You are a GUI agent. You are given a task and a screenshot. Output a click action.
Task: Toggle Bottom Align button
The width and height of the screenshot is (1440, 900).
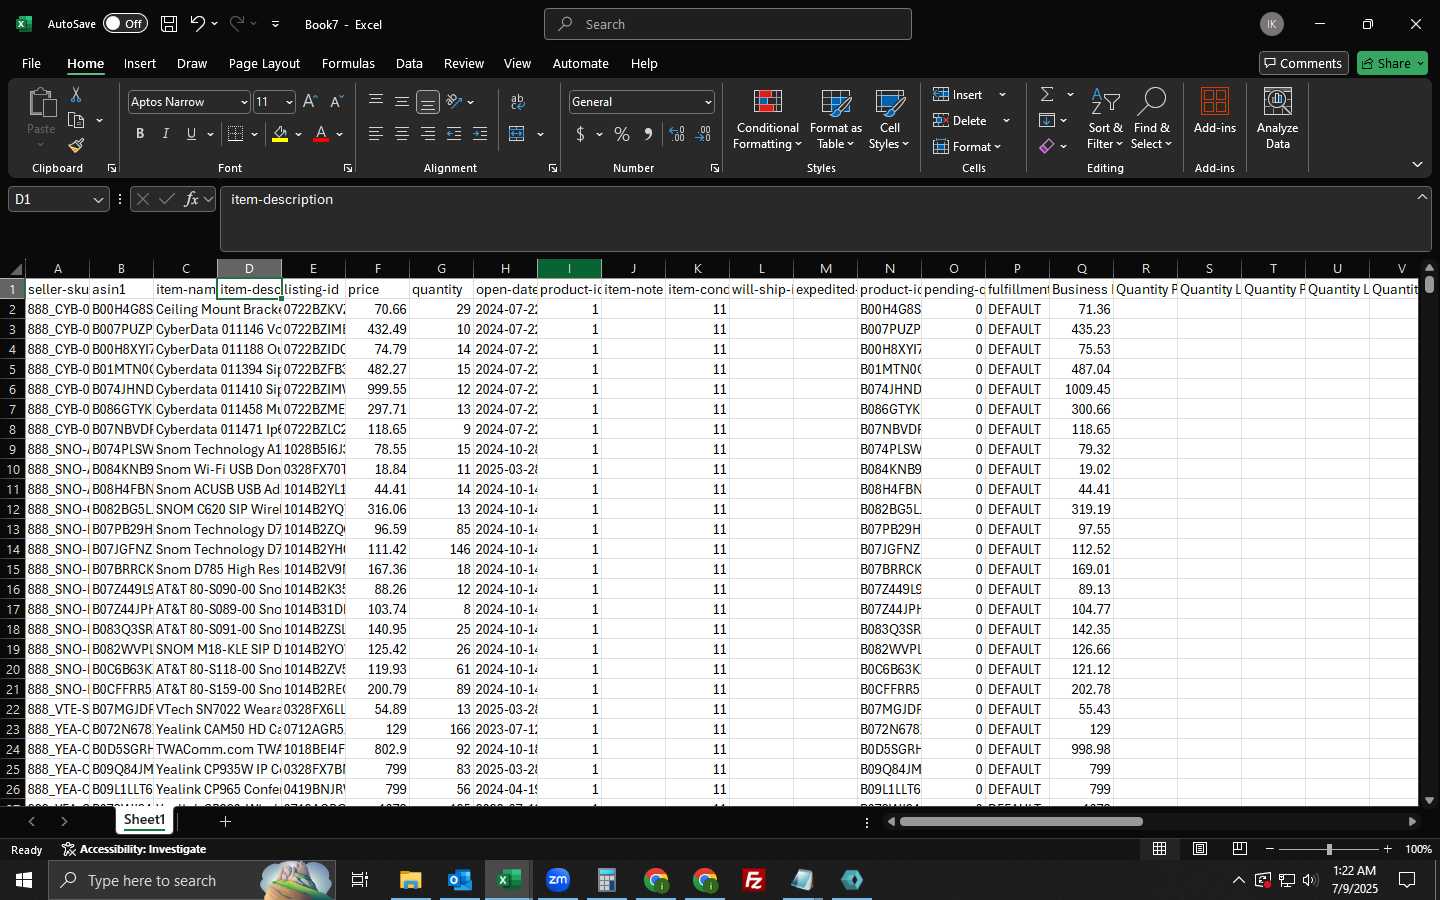(428, 102)
